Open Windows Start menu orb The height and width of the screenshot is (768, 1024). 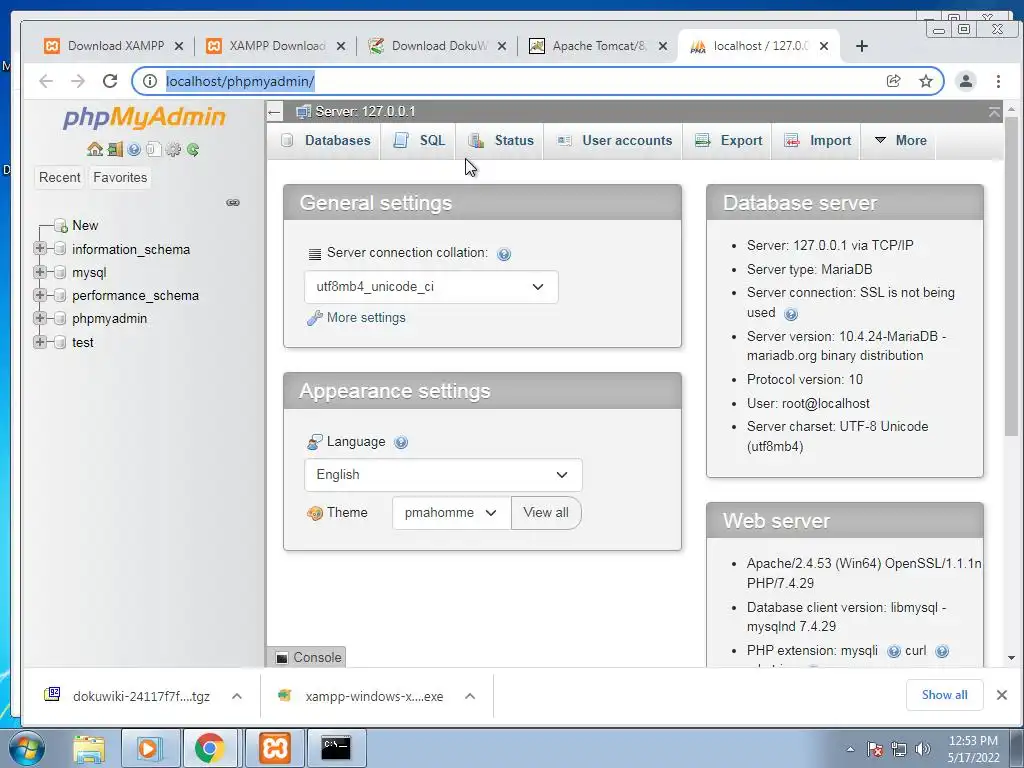point(26,748)
